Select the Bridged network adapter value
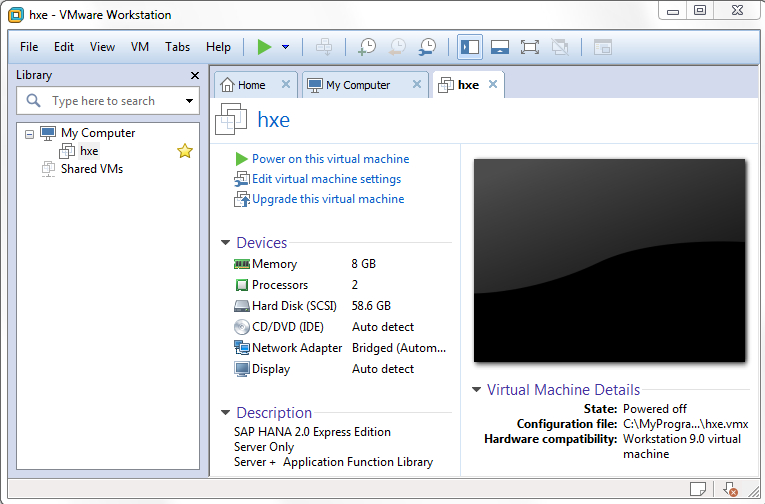765x504 pixels. tap(399, 348)
